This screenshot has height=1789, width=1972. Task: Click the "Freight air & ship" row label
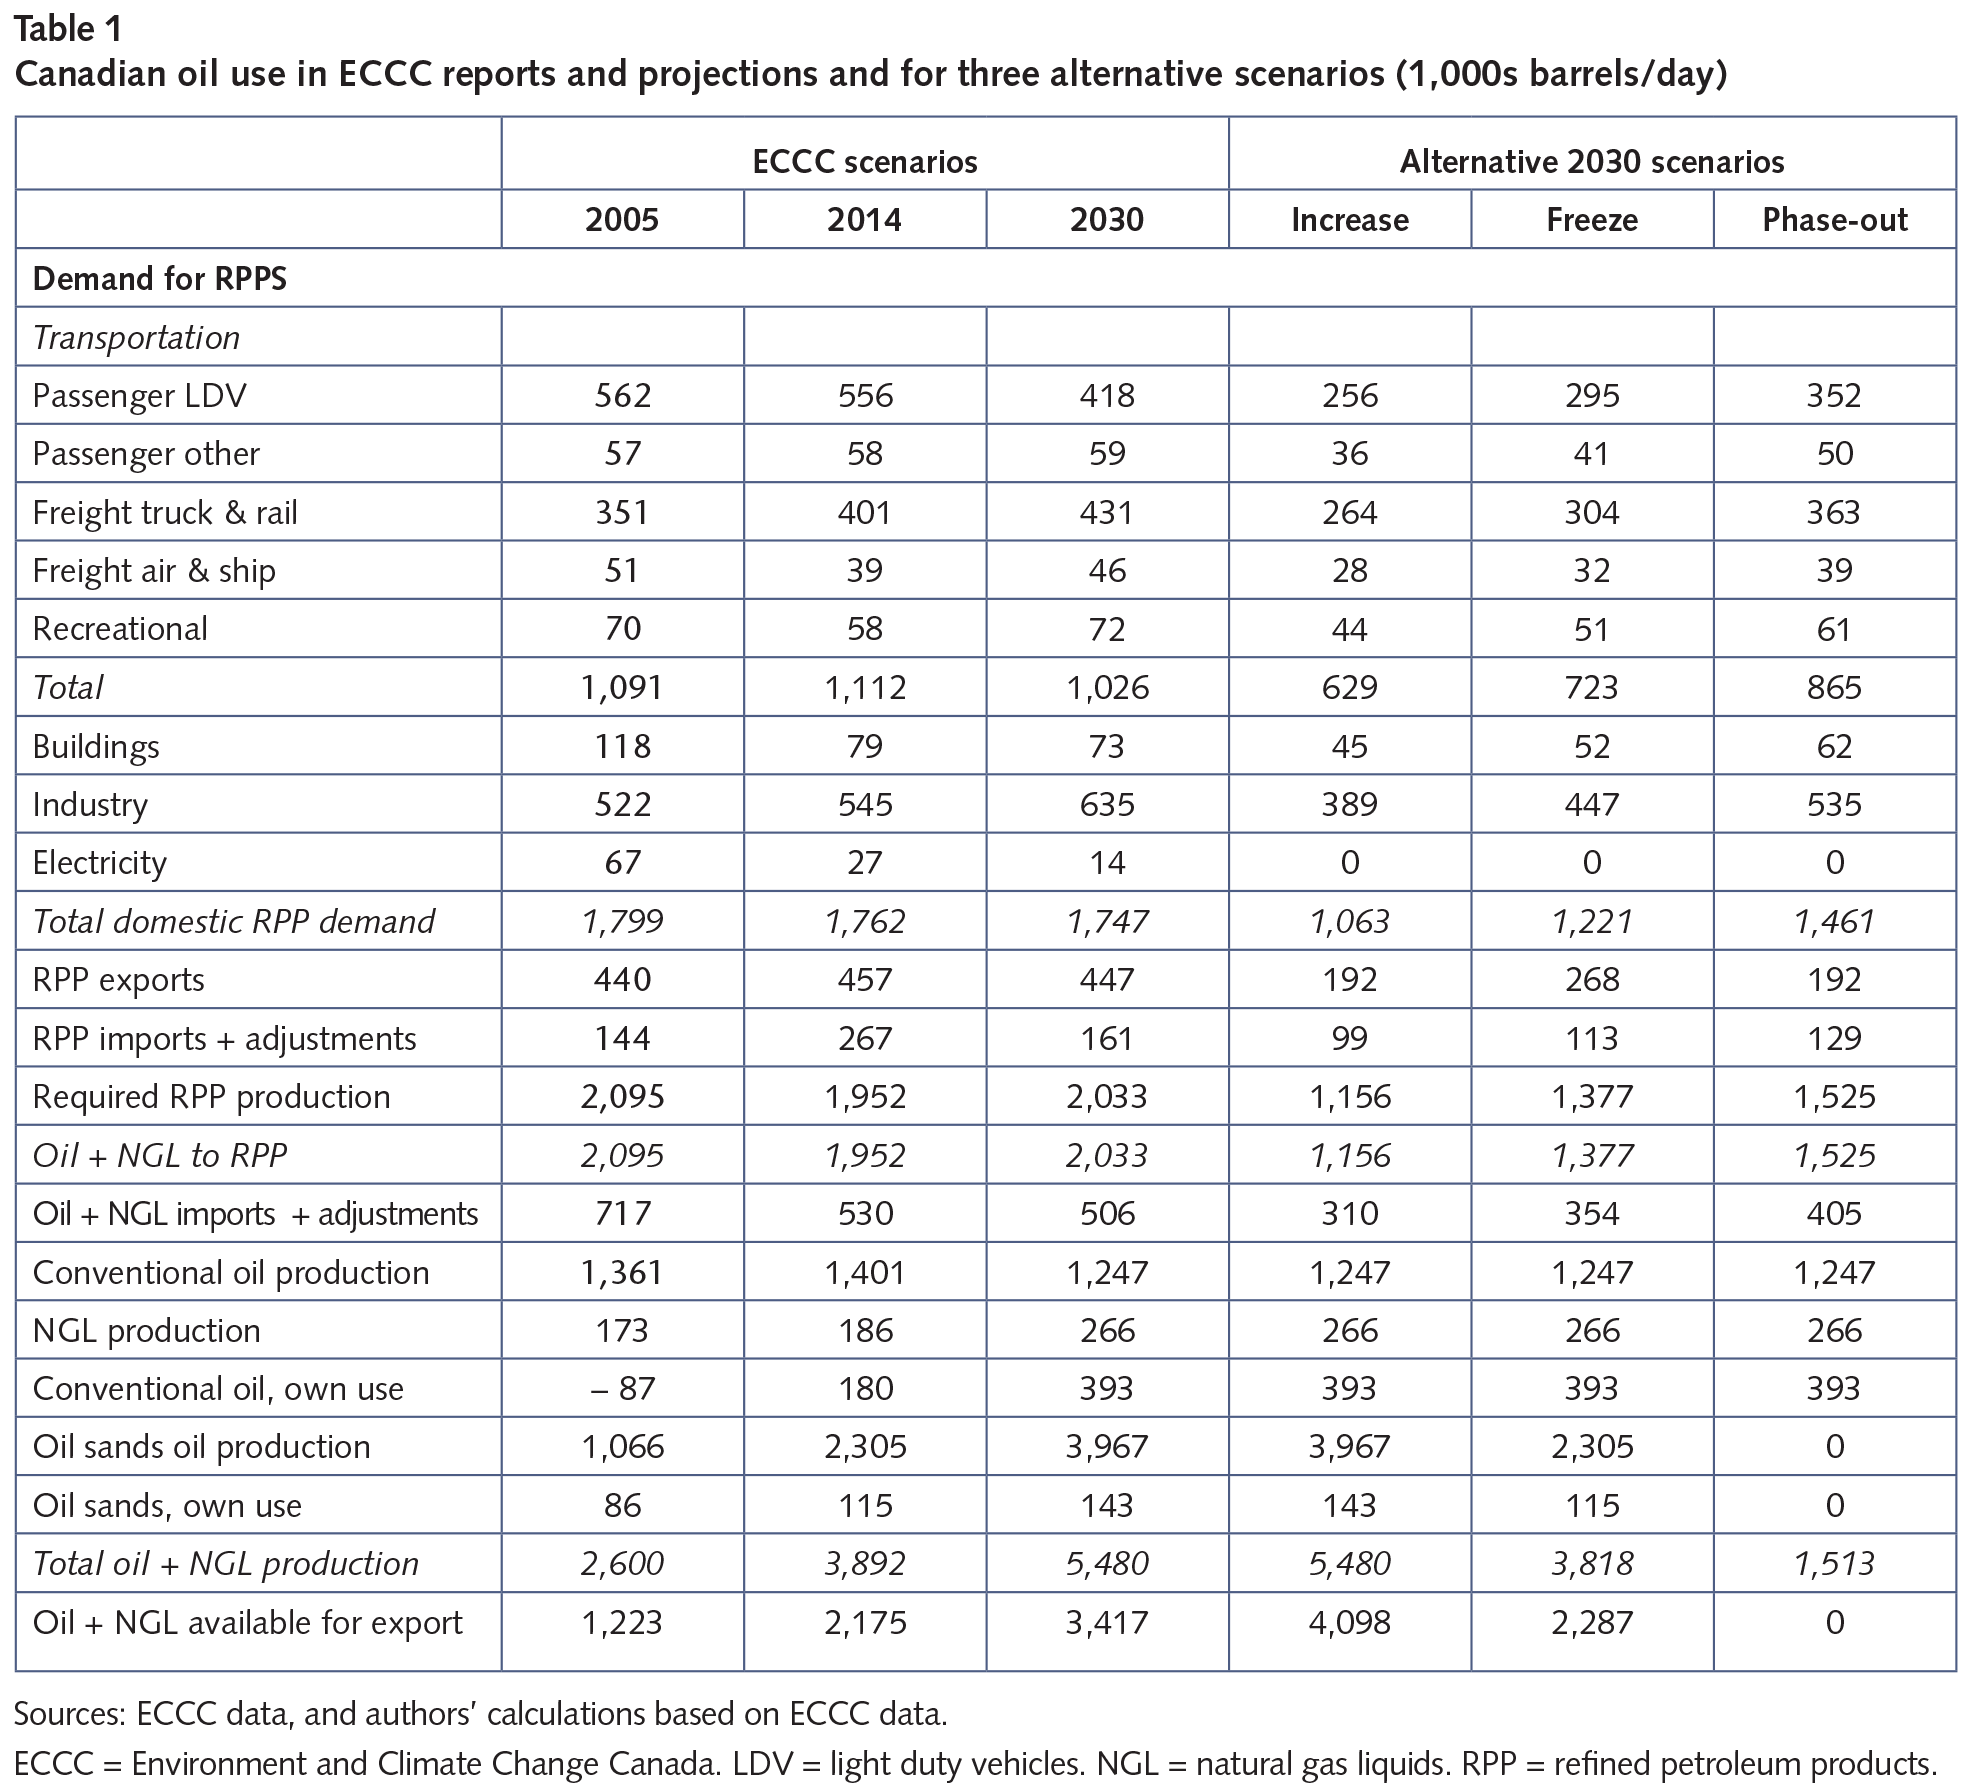coord(154,570)
